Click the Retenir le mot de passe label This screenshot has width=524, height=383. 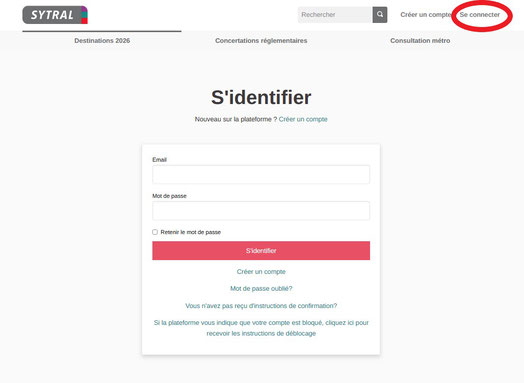pyautogui.click(x=190, y=232)
